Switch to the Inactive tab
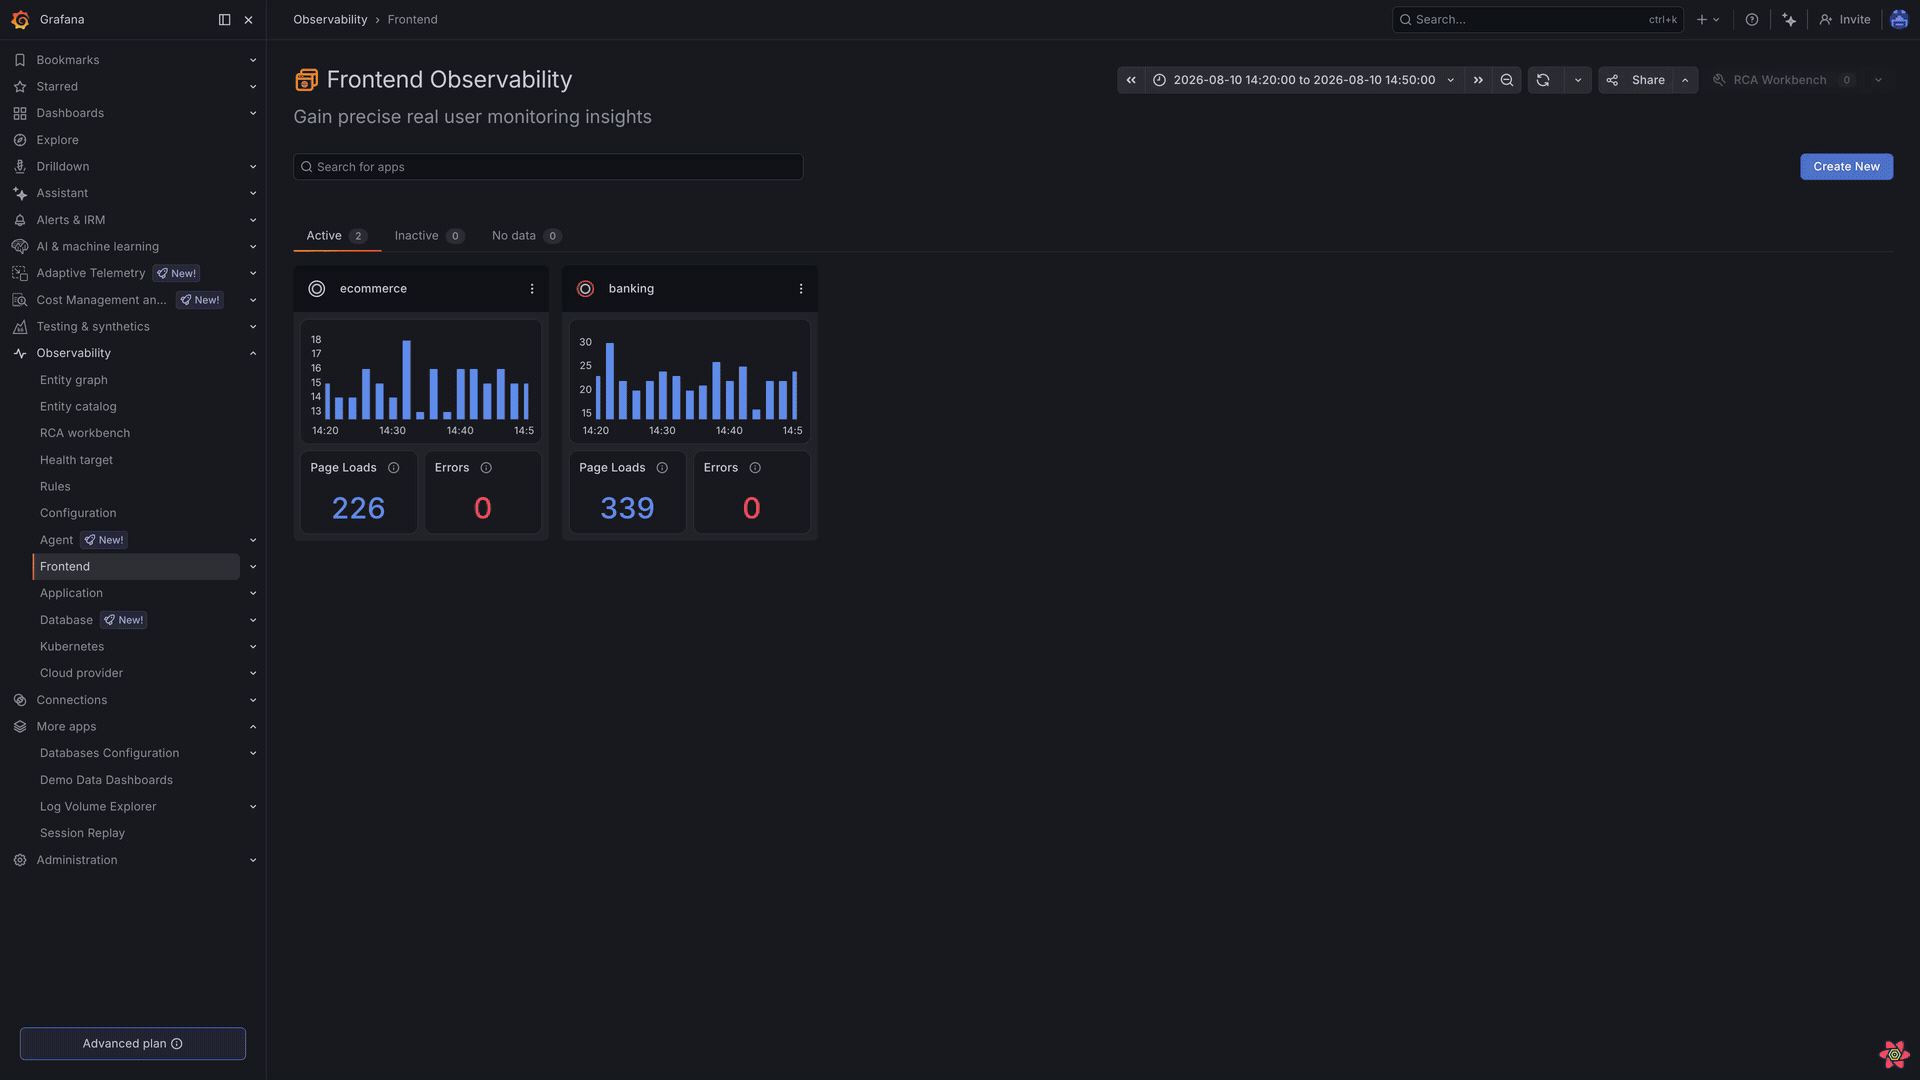The width and height of the screenshot is (1920, 1080). point(429,236)
